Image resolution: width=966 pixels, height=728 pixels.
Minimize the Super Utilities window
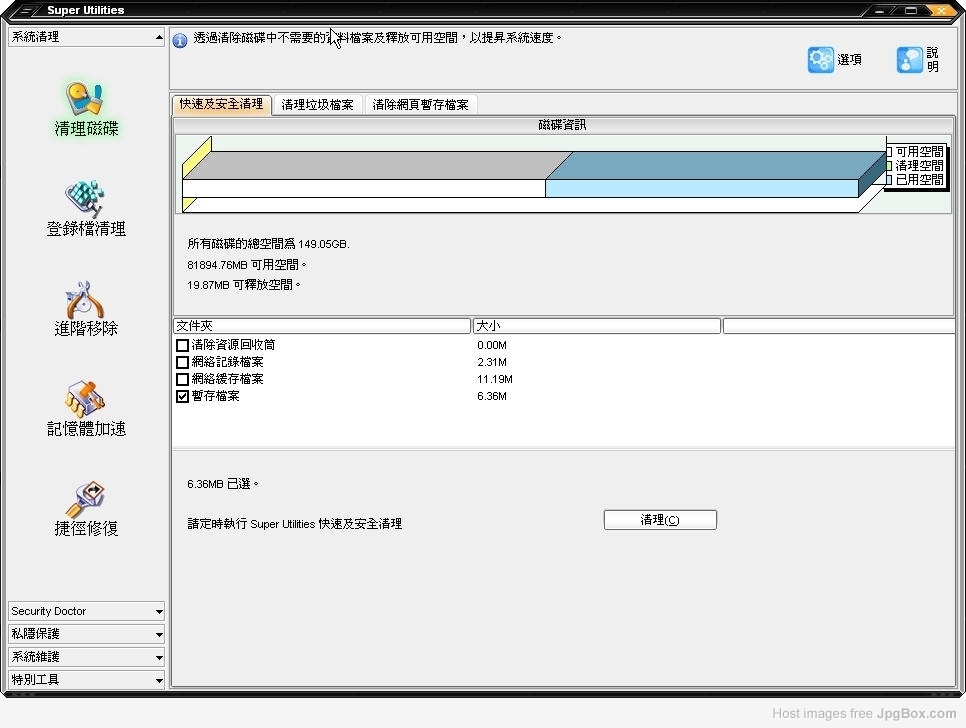880,10
